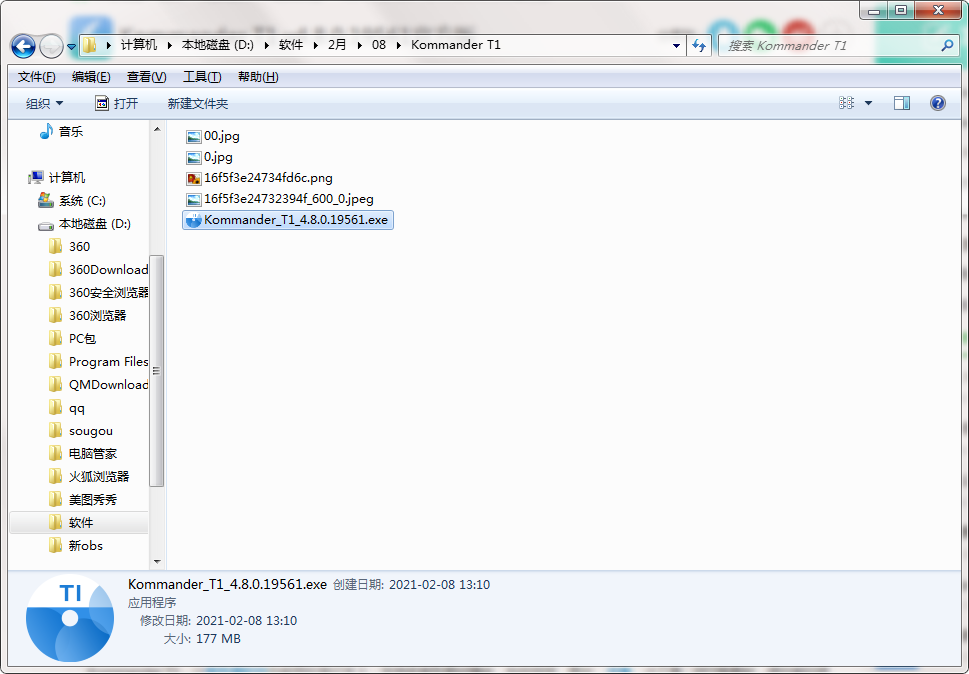
Task: Toggle the preview pane icon
Action: pyautogui.click(x=902, y=103)
